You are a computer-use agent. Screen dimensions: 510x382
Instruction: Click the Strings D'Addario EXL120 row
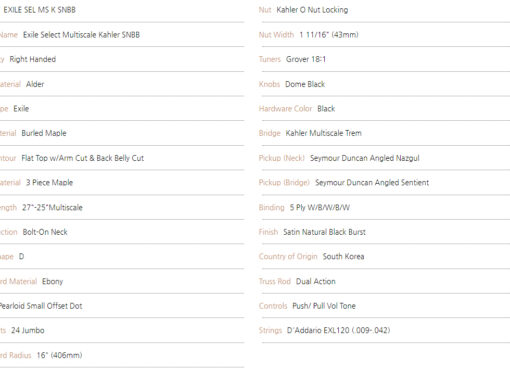click(x=384, y=330)
